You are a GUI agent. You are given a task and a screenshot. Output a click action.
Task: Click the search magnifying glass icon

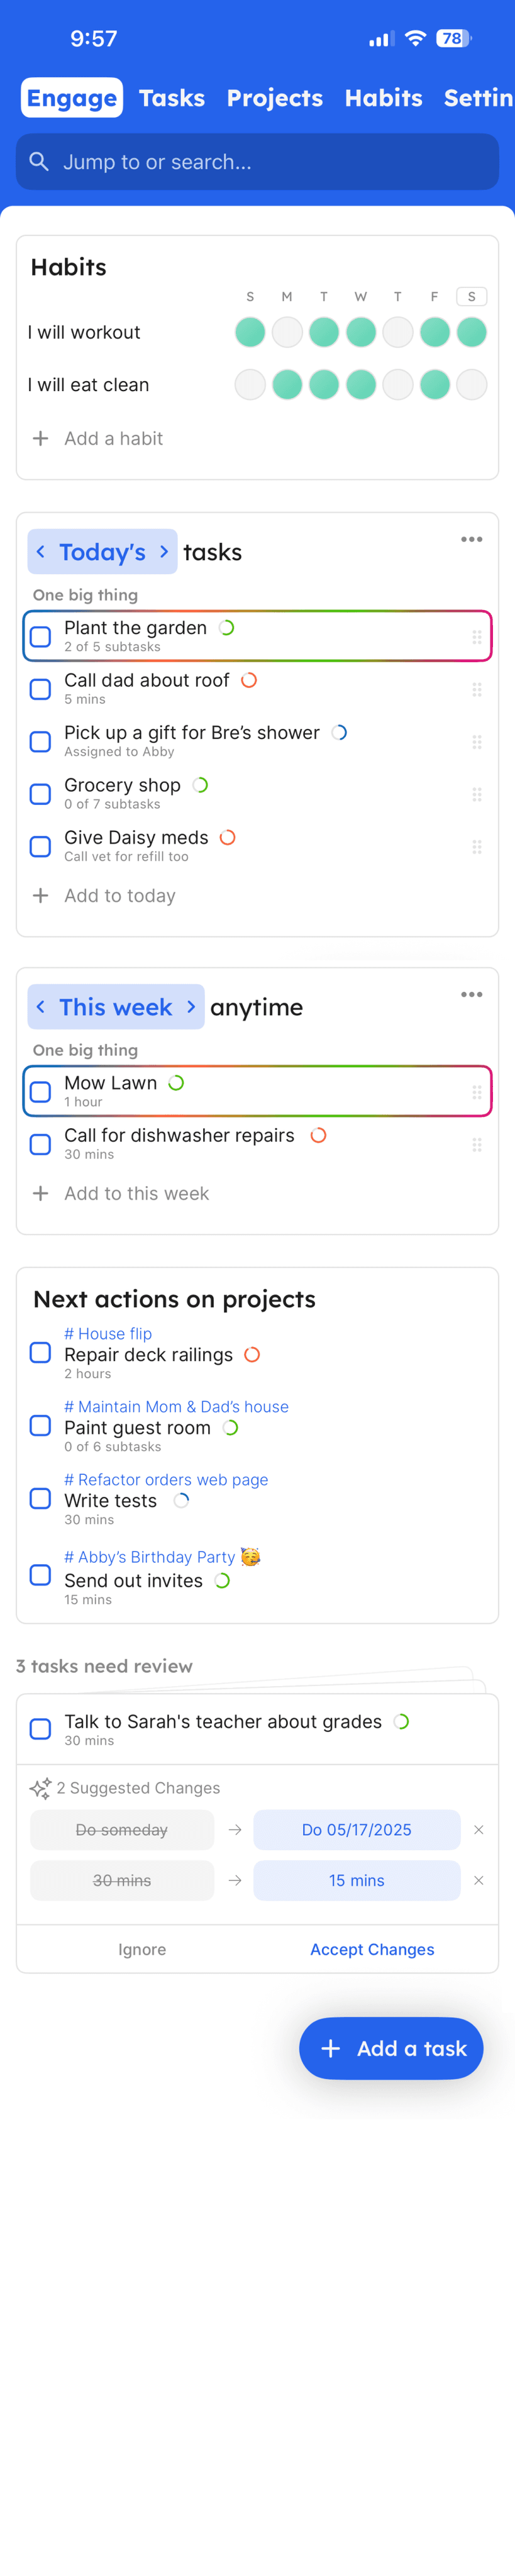point(39,161)
